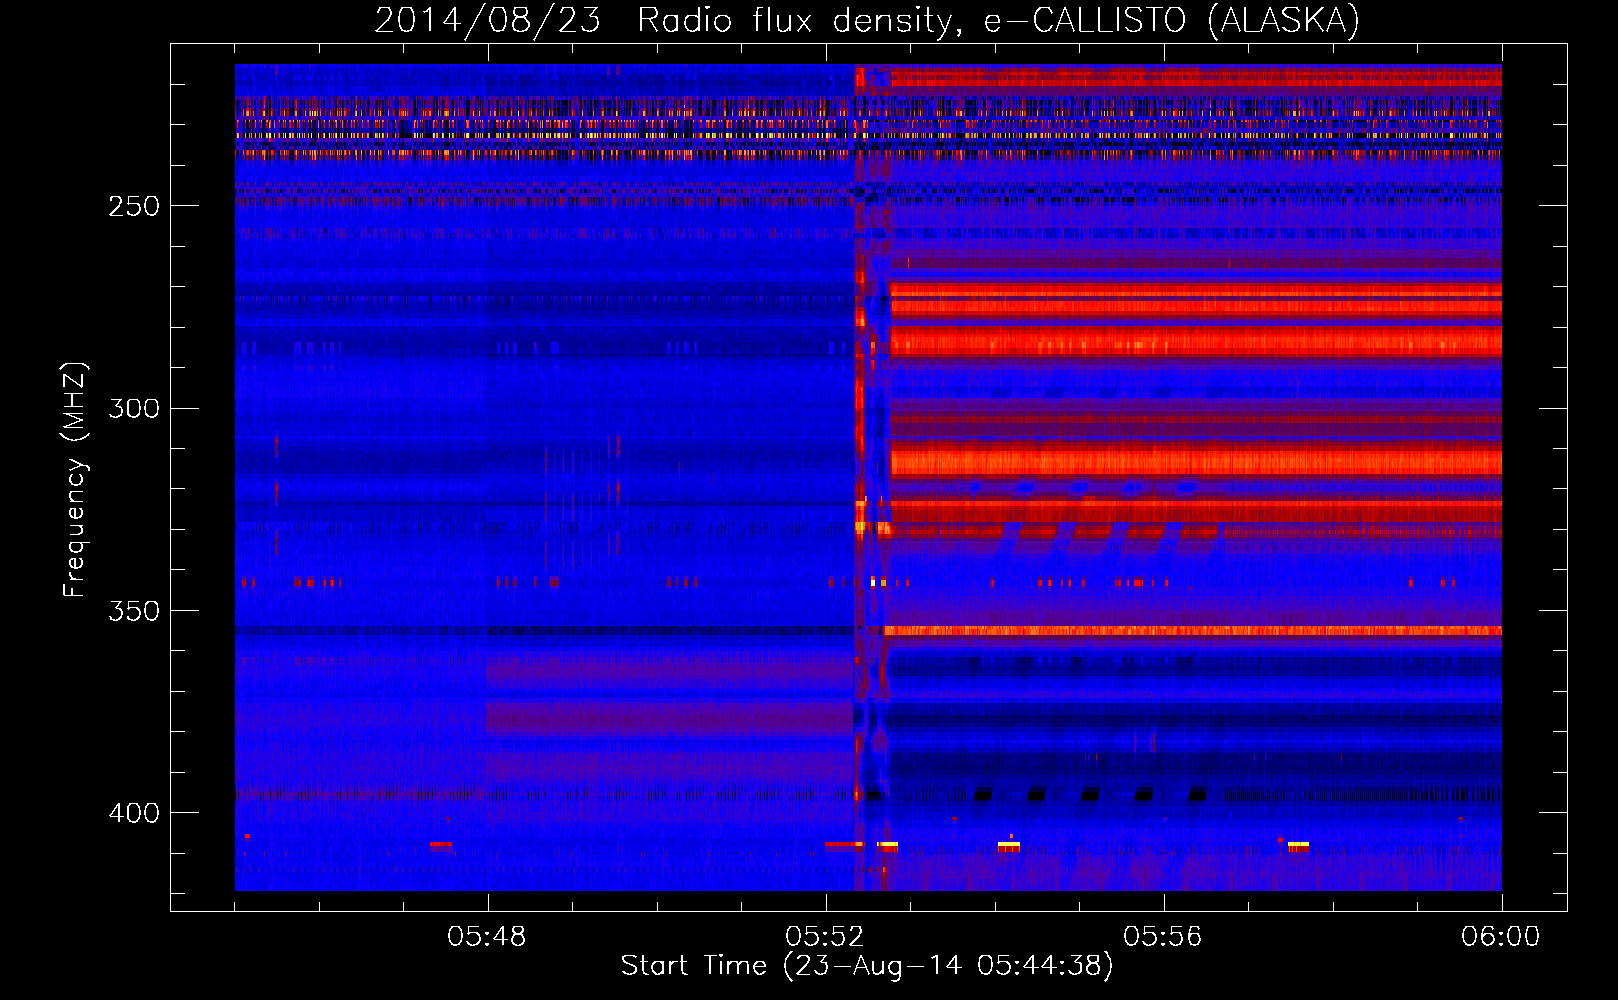Select the 350 frequency tick label
The height and width of the screenshot is (1000, 1618).
134,611
